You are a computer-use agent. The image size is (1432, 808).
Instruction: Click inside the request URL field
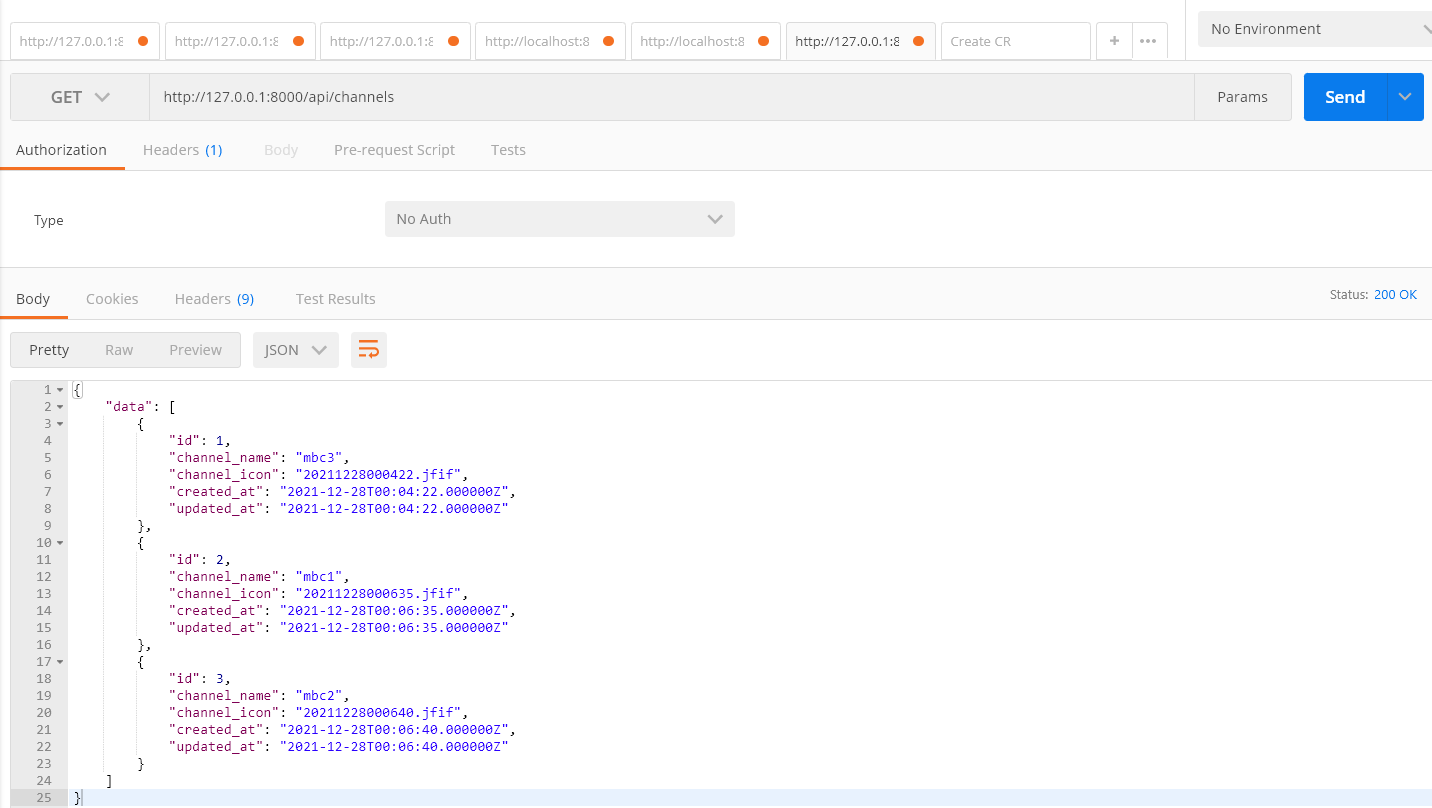coord(600,97)
